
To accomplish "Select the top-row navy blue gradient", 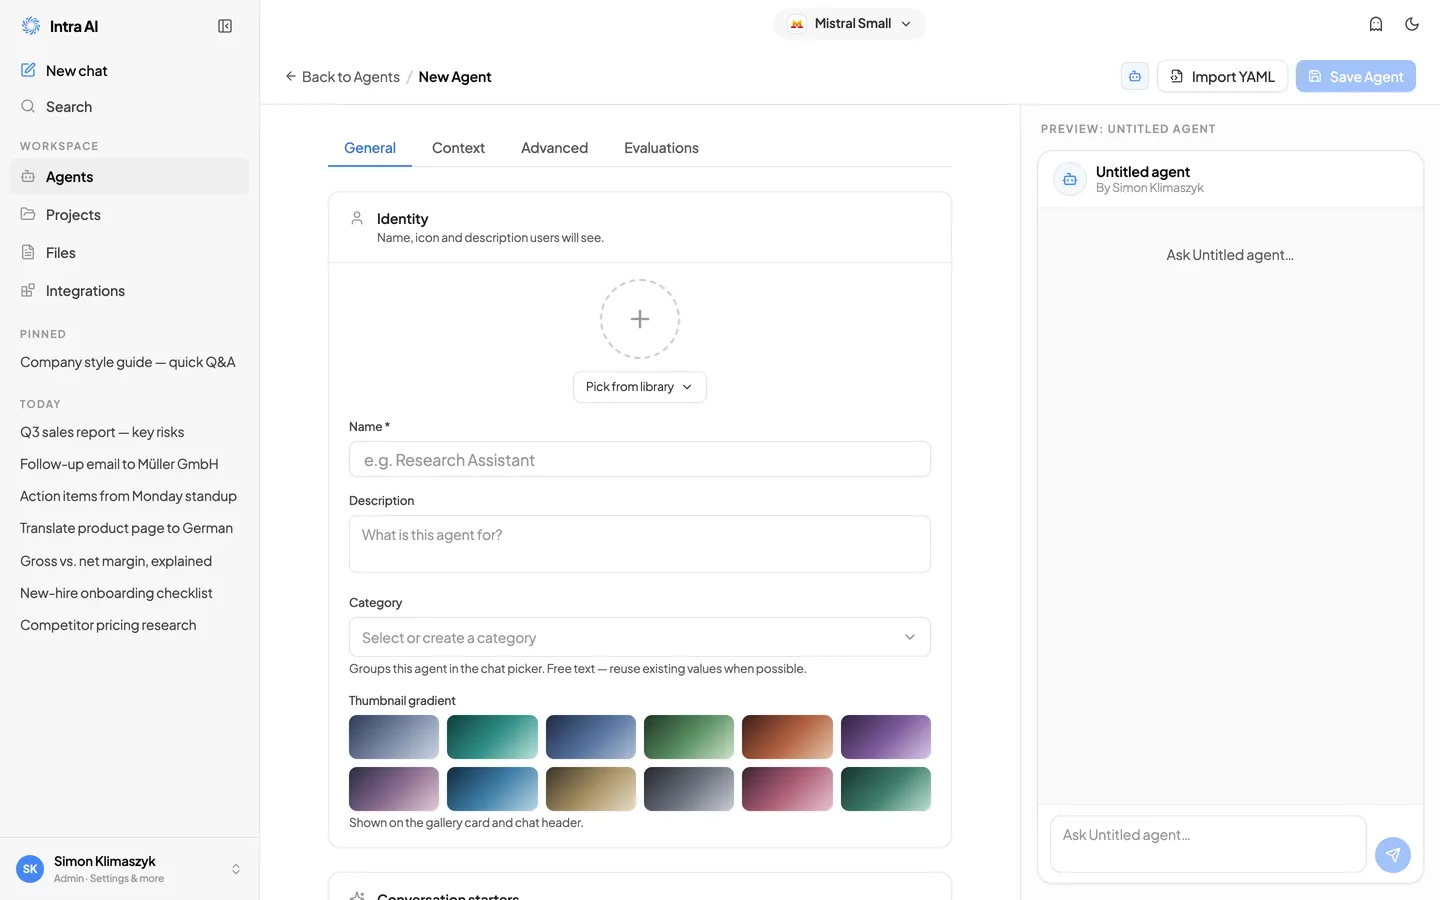I will click(x=591, y=737).
